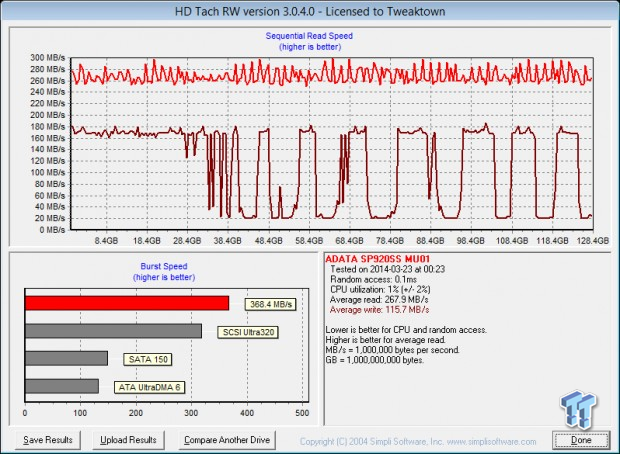
Task: Select the ATA UltraDMA 6 label
Action: (149, 387)
